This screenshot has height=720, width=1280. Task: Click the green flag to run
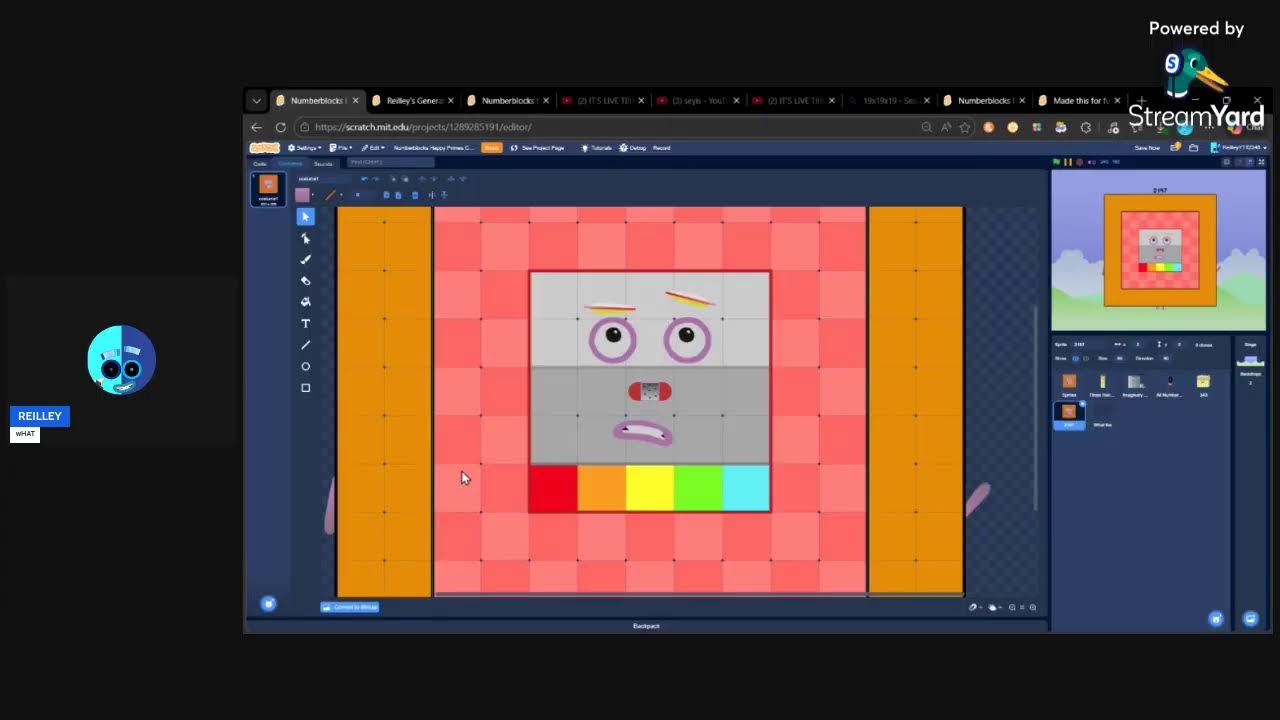click(1057, 162)
